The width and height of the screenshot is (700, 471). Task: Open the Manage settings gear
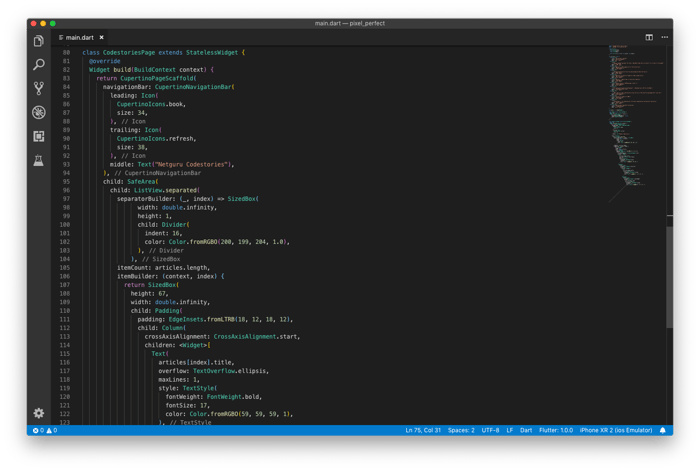click(39, 412)
